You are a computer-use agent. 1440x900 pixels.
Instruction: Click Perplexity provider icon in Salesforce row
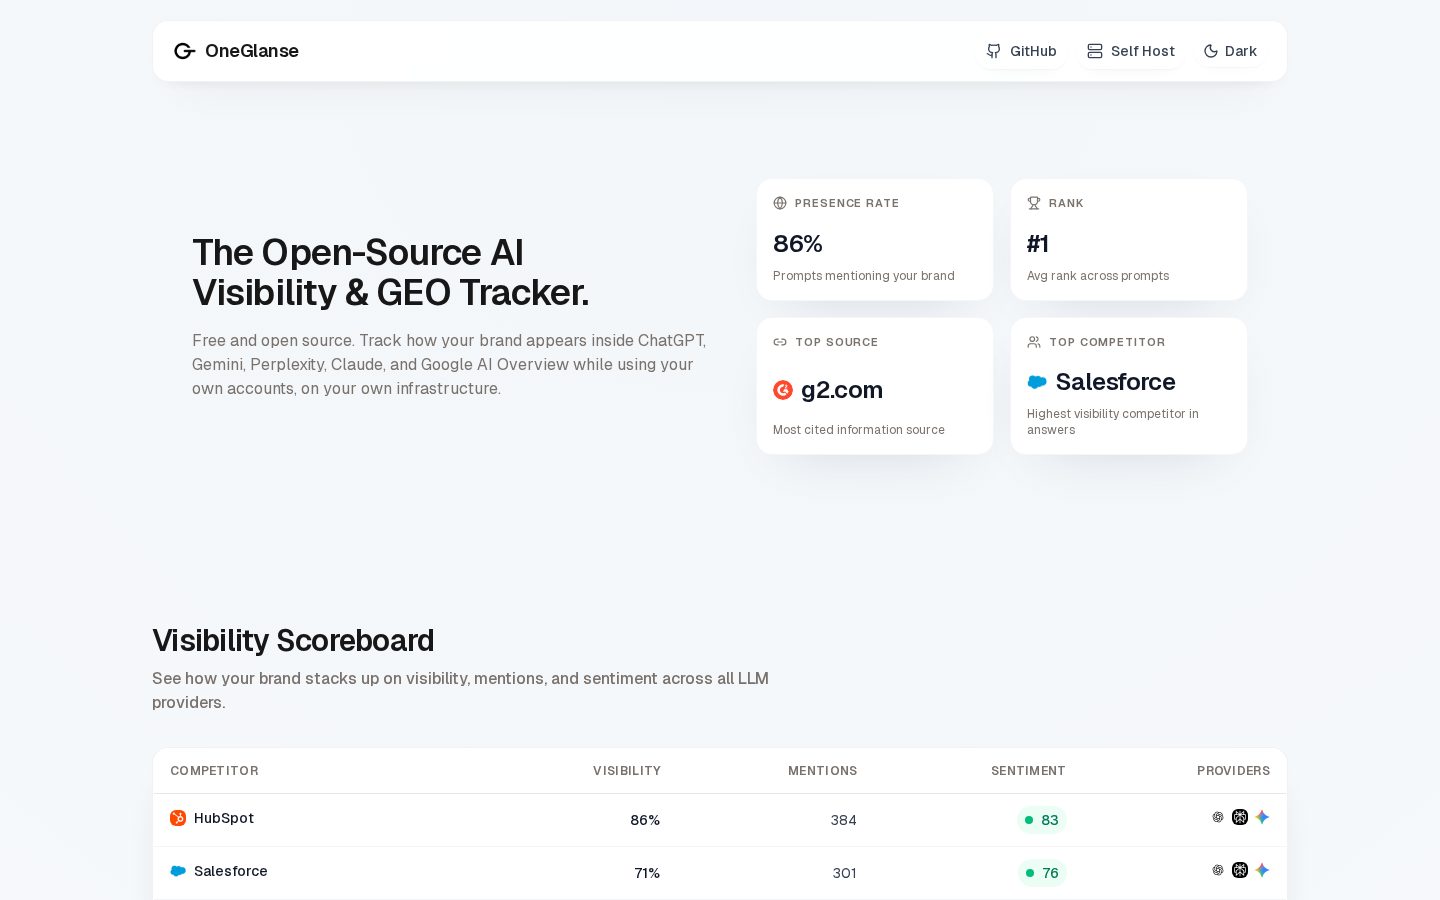tap(1240, 870)
